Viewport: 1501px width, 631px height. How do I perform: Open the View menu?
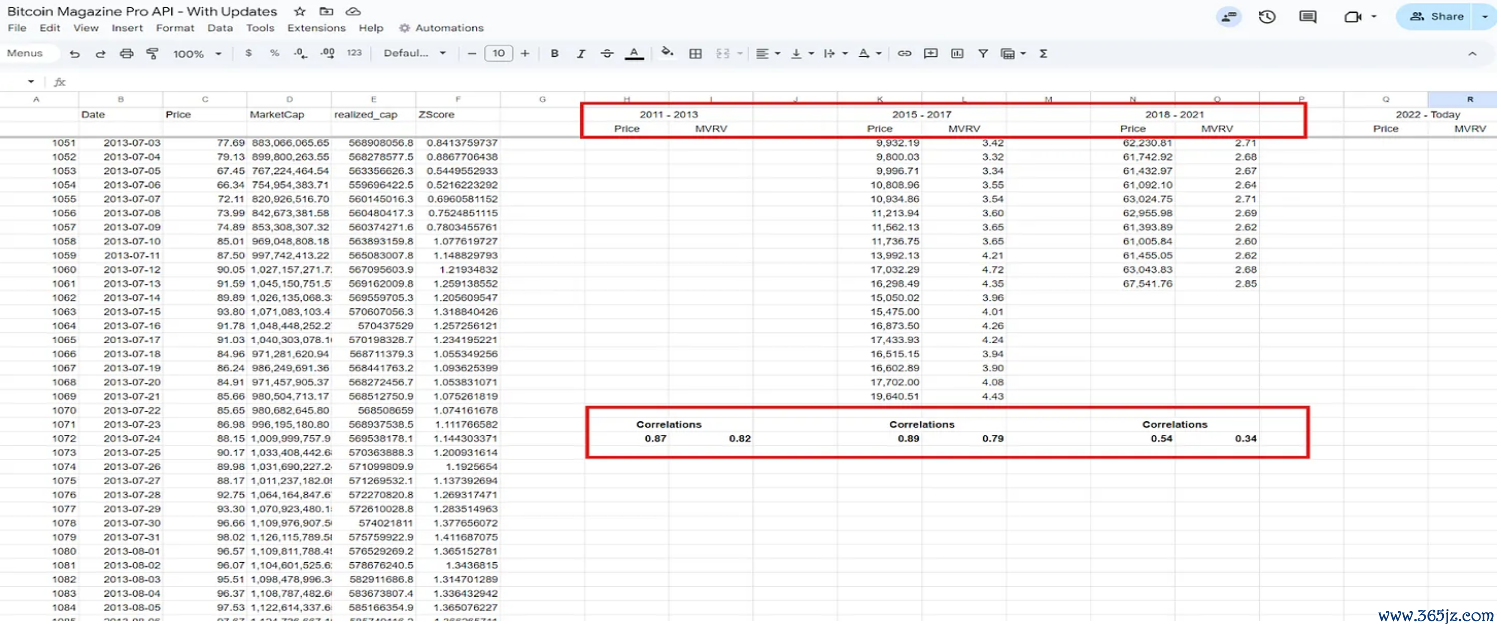(x=86, y=28)
